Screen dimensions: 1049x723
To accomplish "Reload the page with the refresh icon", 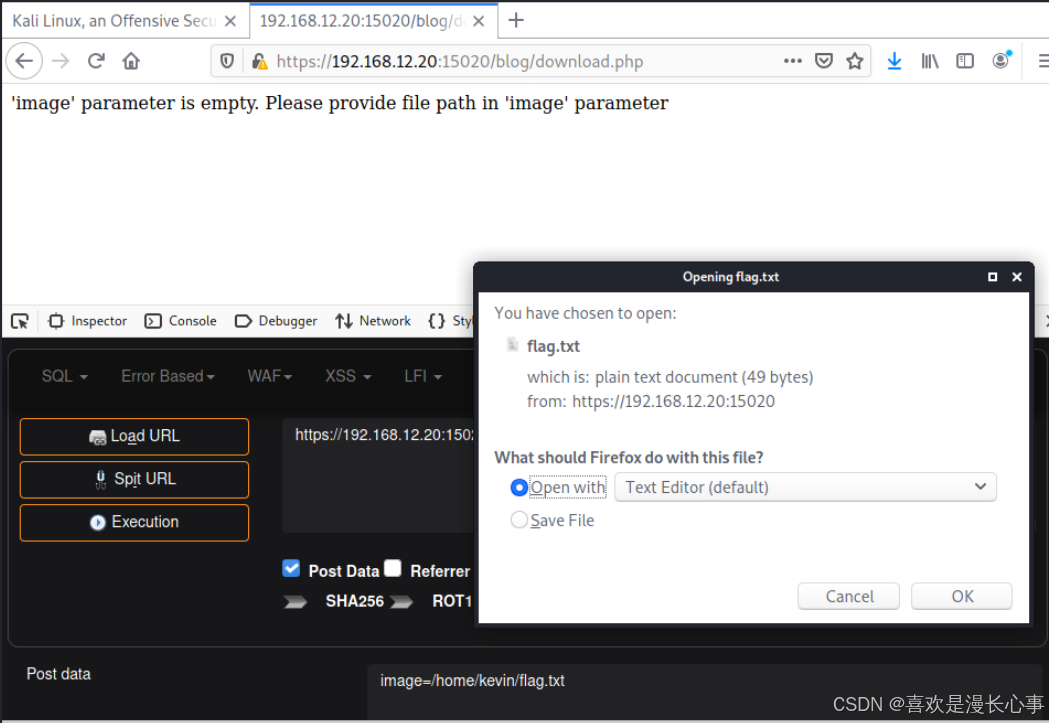I will (96, 61).
